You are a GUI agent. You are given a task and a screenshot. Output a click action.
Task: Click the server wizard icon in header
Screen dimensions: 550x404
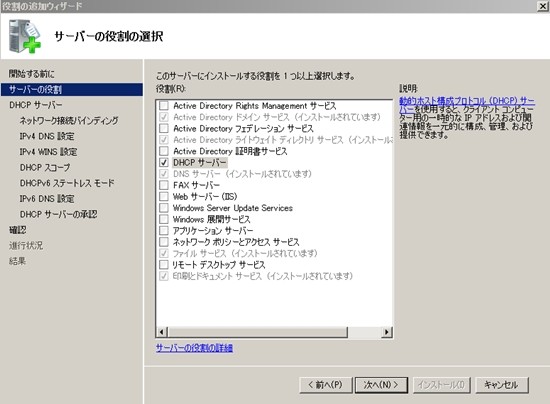(x=25, y=36)
